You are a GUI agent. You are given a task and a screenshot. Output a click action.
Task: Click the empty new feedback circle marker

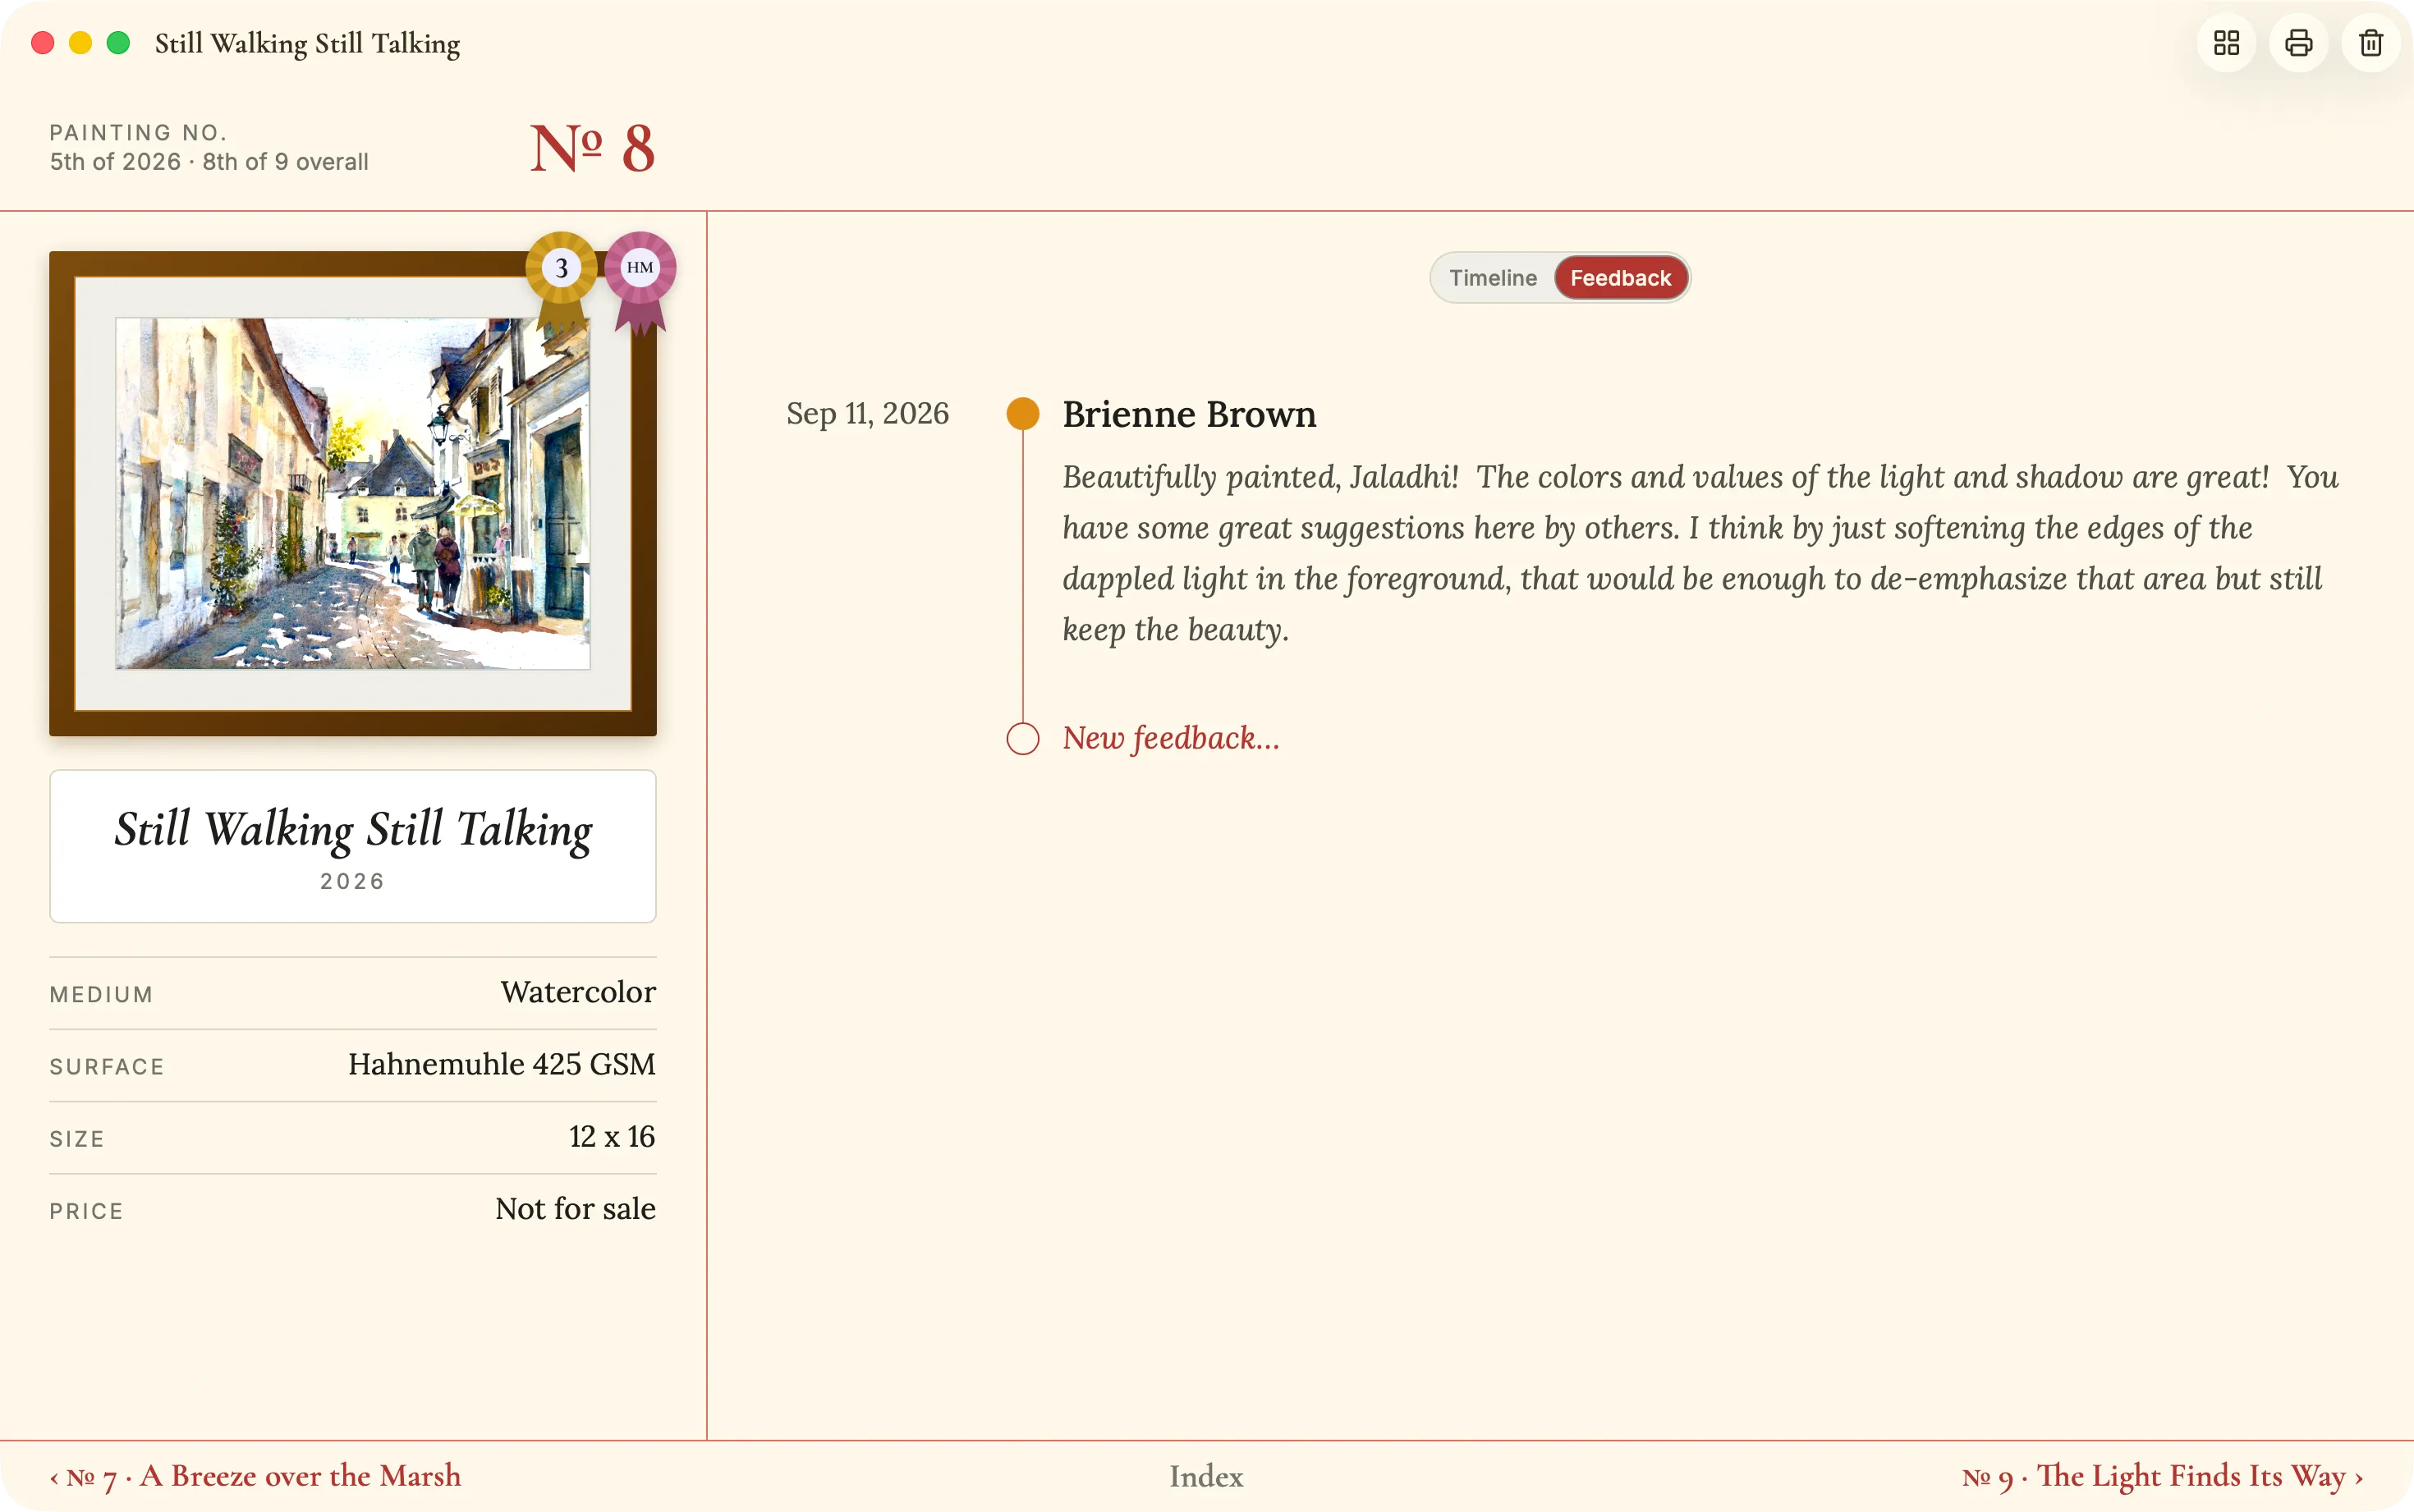(1023, 738)
